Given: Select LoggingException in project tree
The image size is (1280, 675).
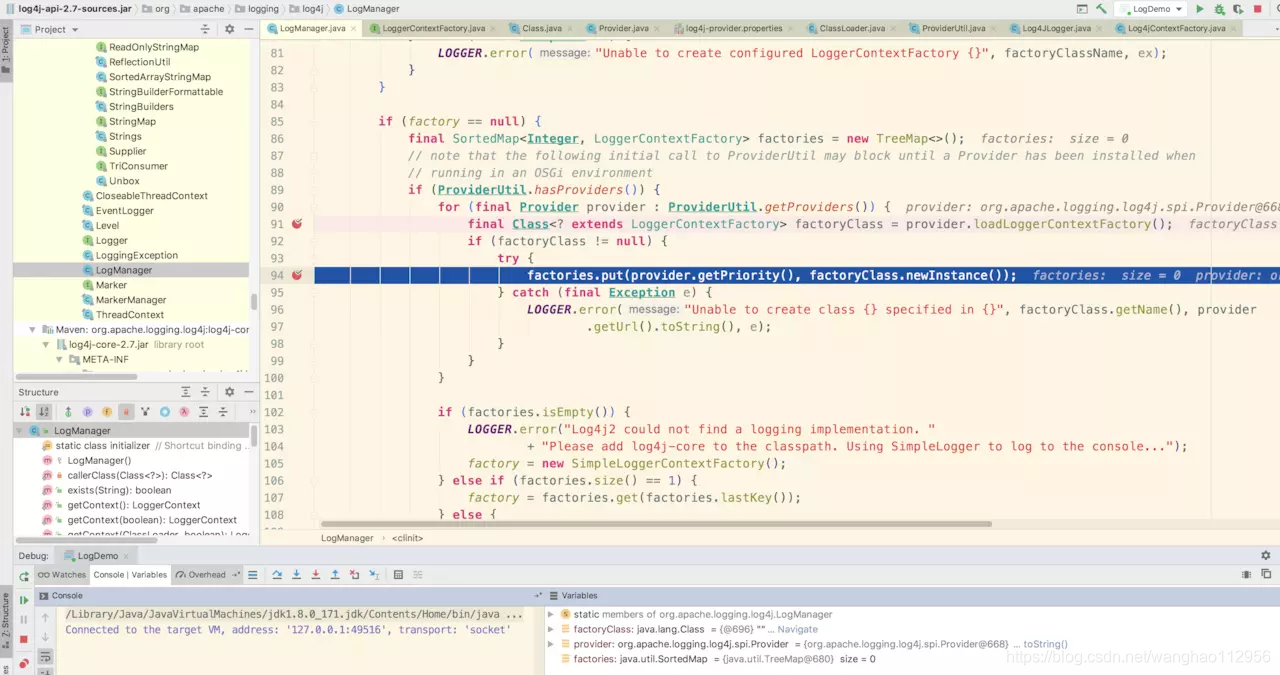Looking at the screenshot, I should coord(136,255).
